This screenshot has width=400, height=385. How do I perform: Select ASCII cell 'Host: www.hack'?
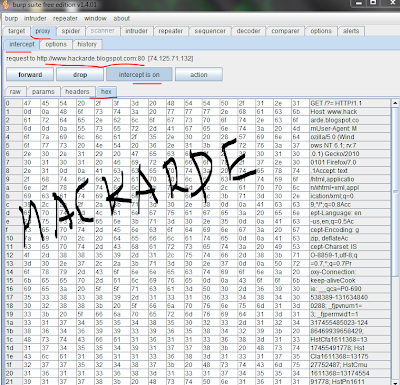click(349, 112)
